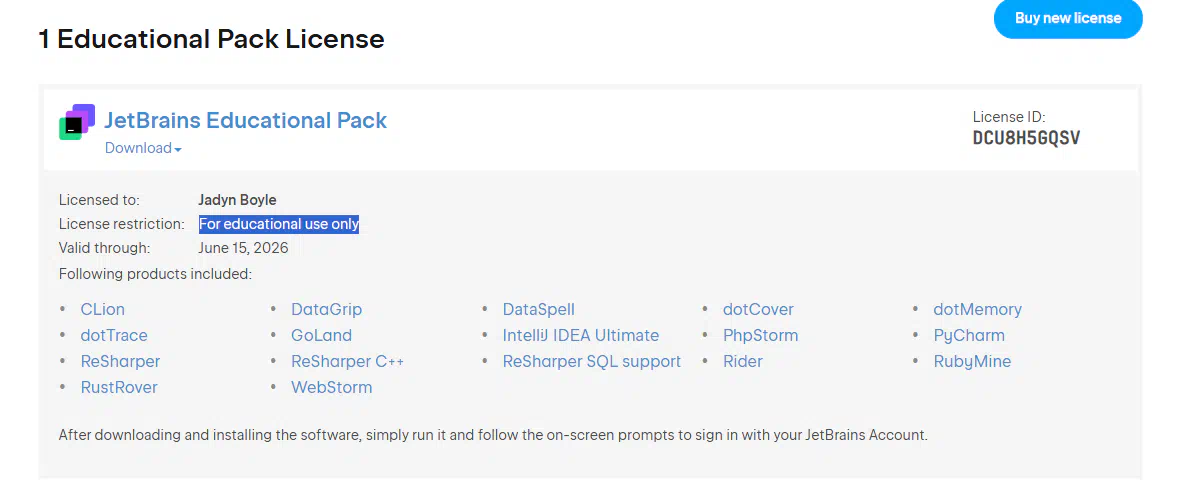The image size is (1192, 491).
Task: Open the dotTrace product link
Action: tap(114, 335)
